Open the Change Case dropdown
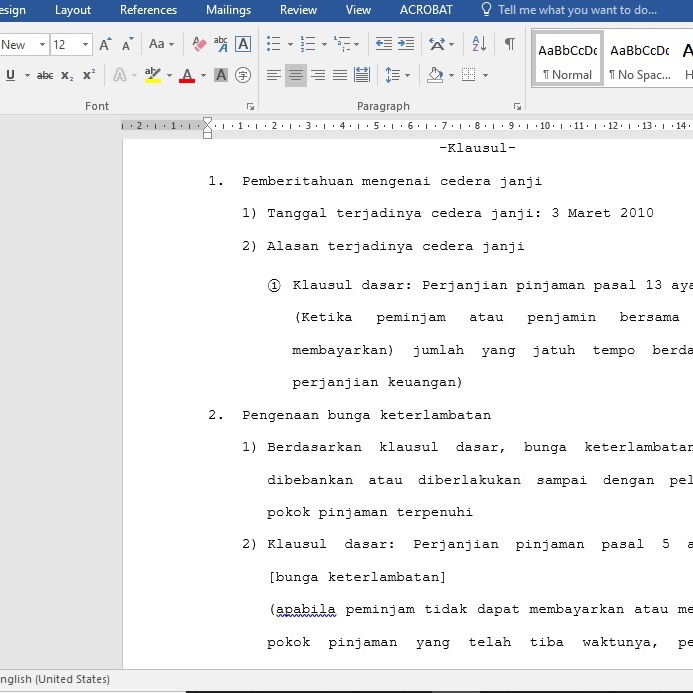Viewport: 693px width, 693px height. [161, 44]
